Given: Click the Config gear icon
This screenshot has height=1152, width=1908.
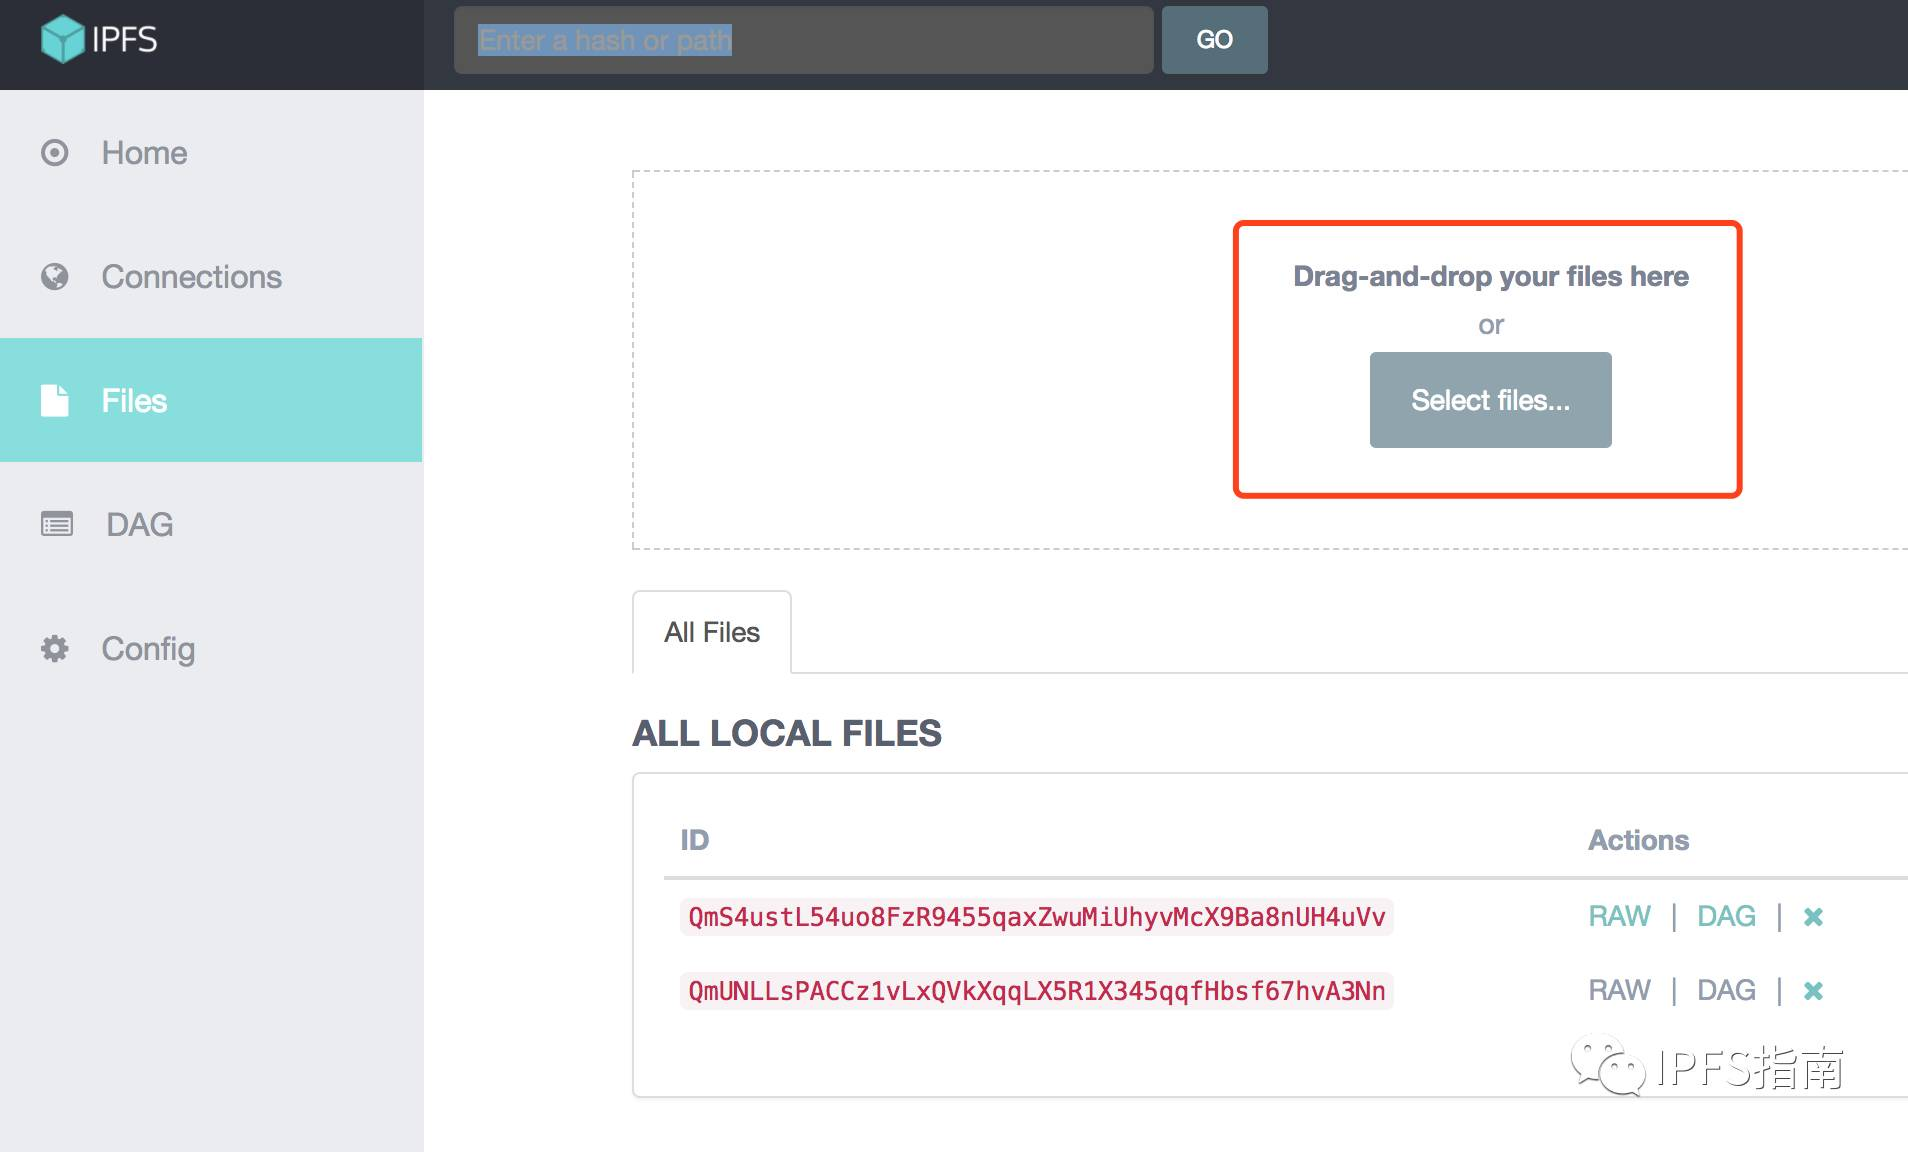Looking at the screenshot, I should click(x=55, y=648).
